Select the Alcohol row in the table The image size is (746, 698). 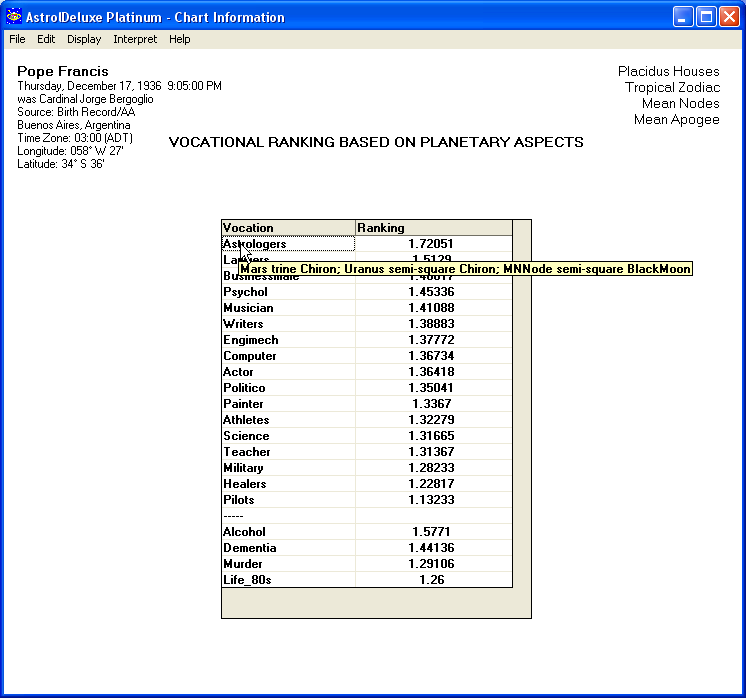coord(287,532)
